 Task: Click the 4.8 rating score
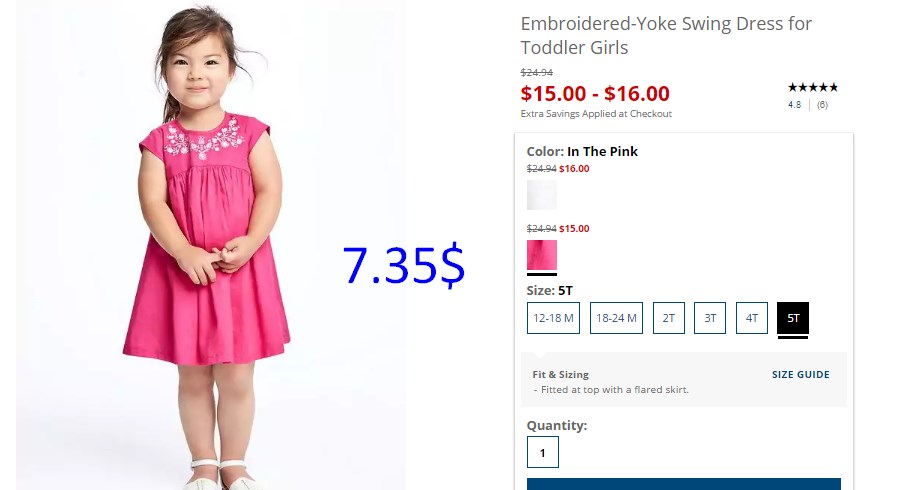[x=795, y=105]
